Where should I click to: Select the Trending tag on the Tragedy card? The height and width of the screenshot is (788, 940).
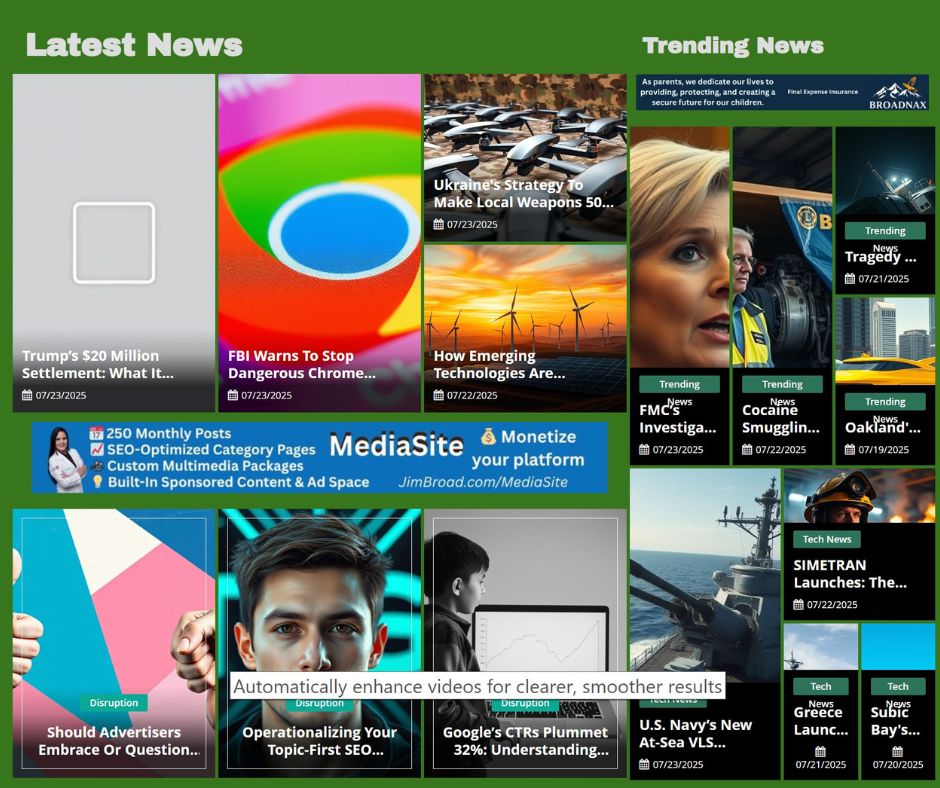(x=885, y=231)
